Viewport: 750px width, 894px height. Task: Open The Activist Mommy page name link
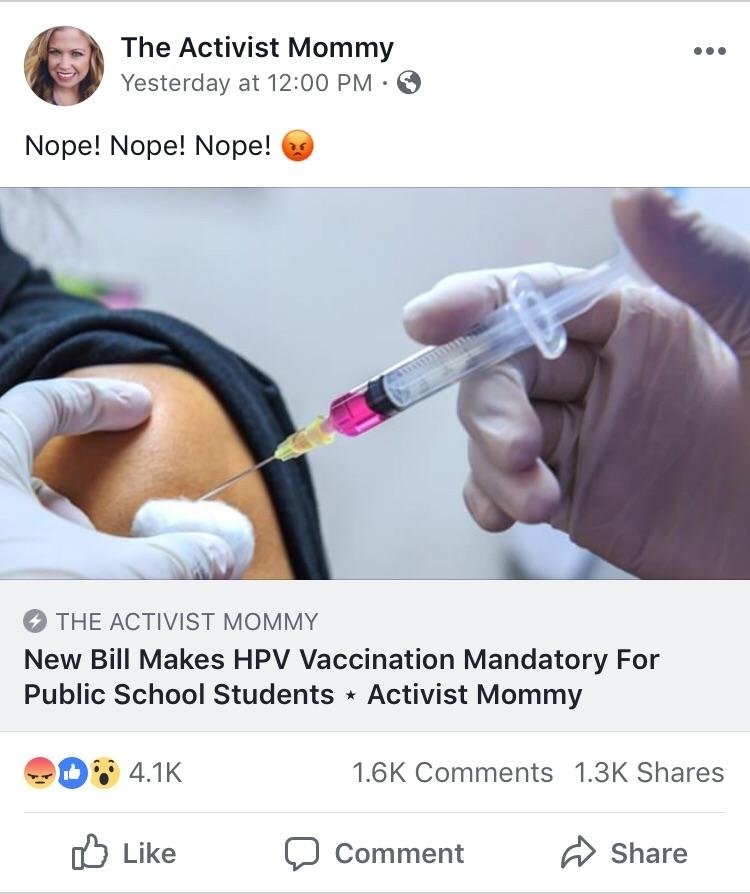[257, 47]
